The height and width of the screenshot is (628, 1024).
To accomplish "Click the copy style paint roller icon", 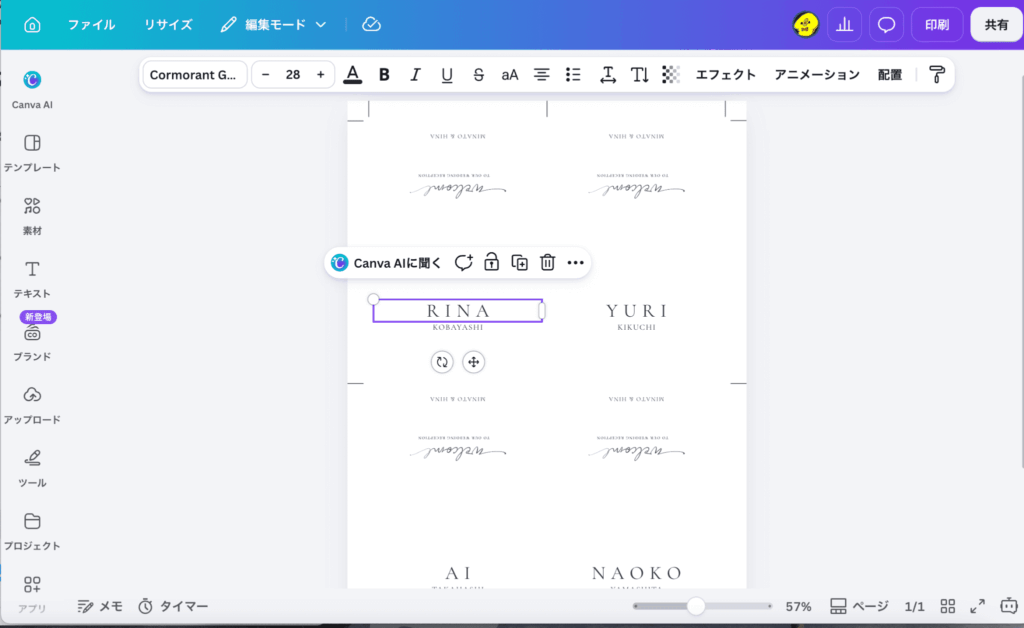I will (936, 74).
